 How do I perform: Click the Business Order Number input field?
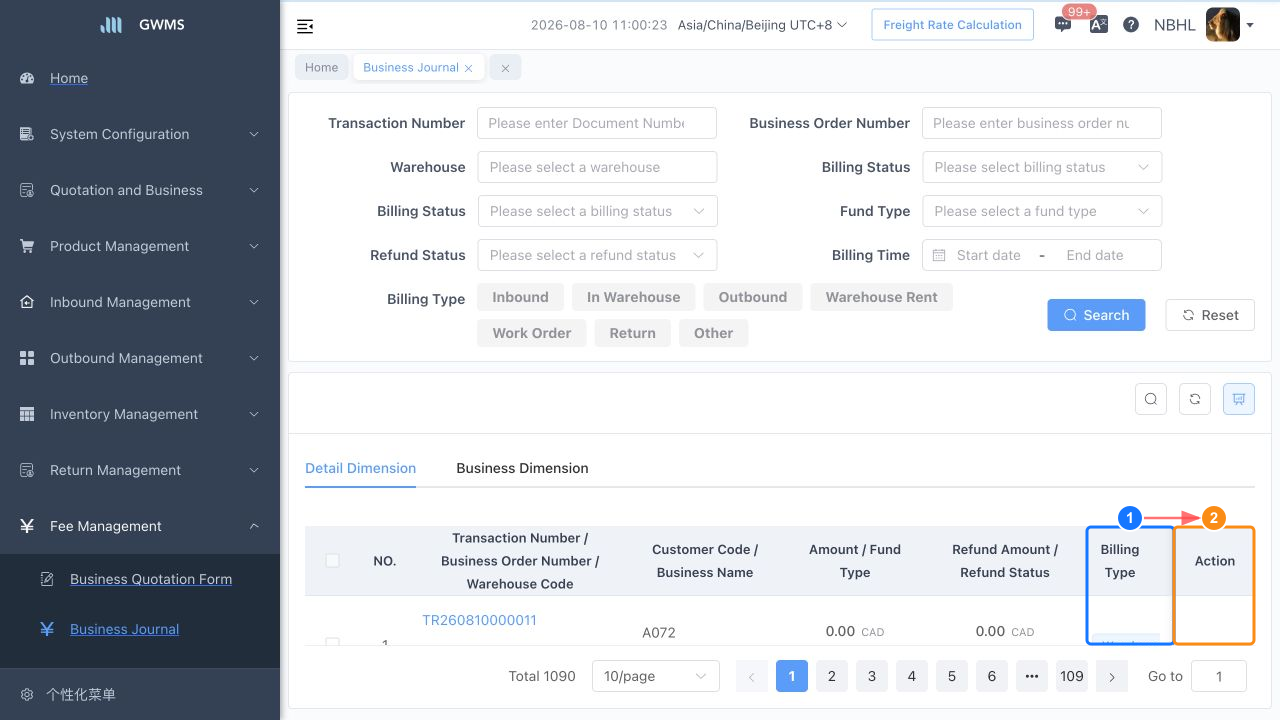[x=1042, y=123]
